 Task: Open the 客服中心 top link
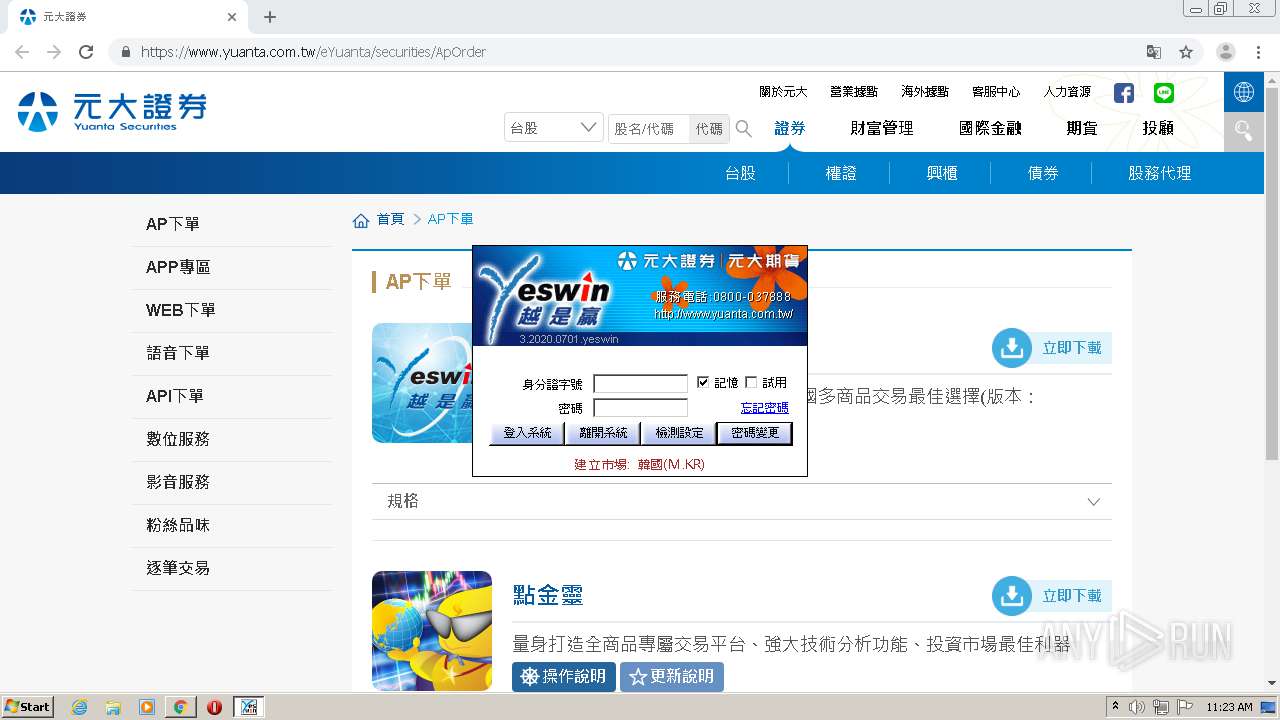tap(996, 92)
